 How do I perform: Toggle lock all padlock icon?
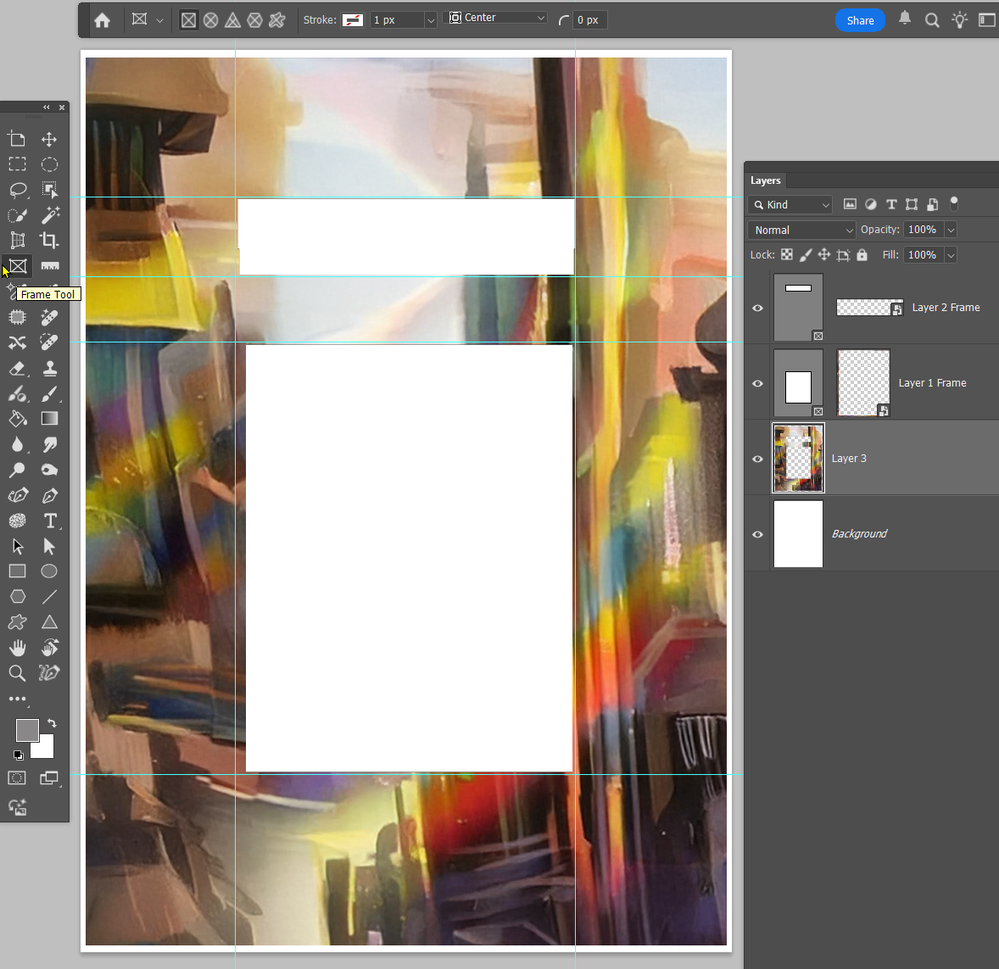[861, 255]
